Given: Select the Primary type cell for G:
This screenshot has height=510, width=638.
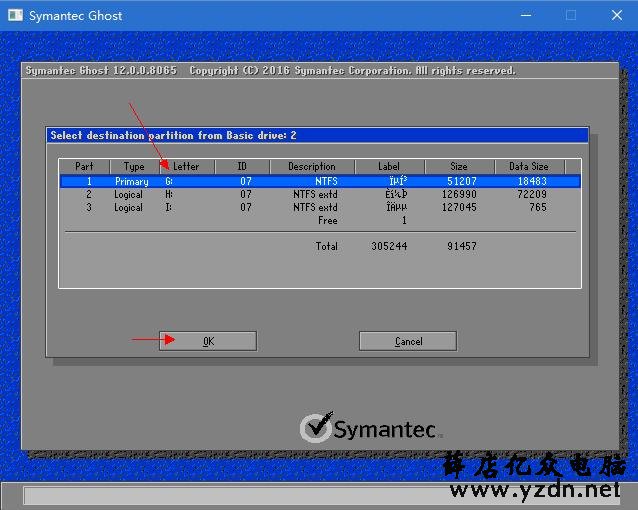Looking at the screenshot, I should [x=131, y=181].
